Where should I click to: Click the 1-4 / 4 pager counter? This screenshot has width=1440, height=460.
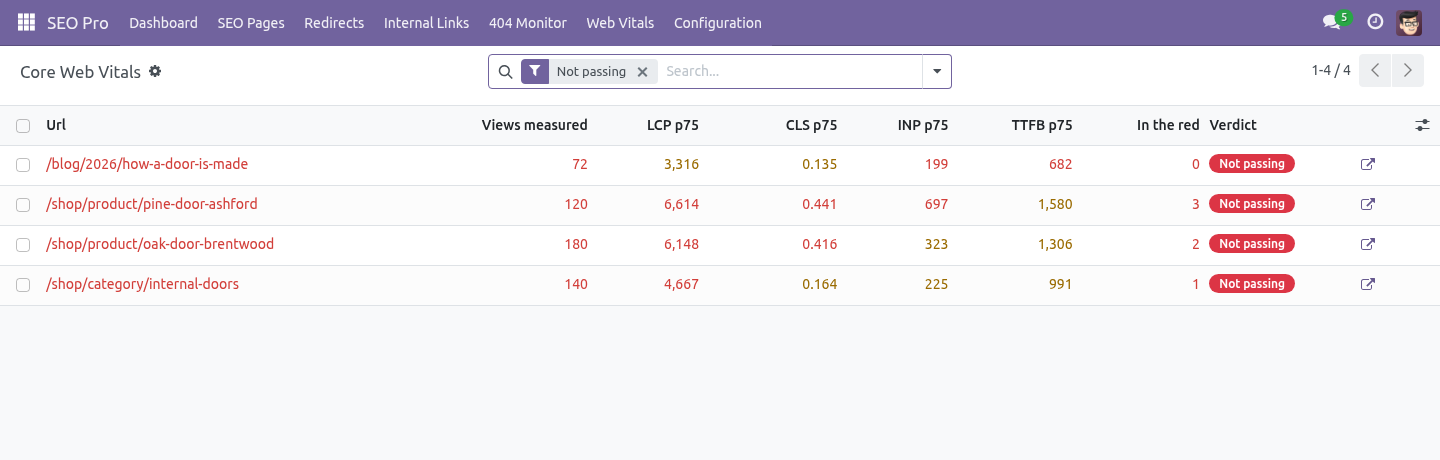[x=1331, y=70]
